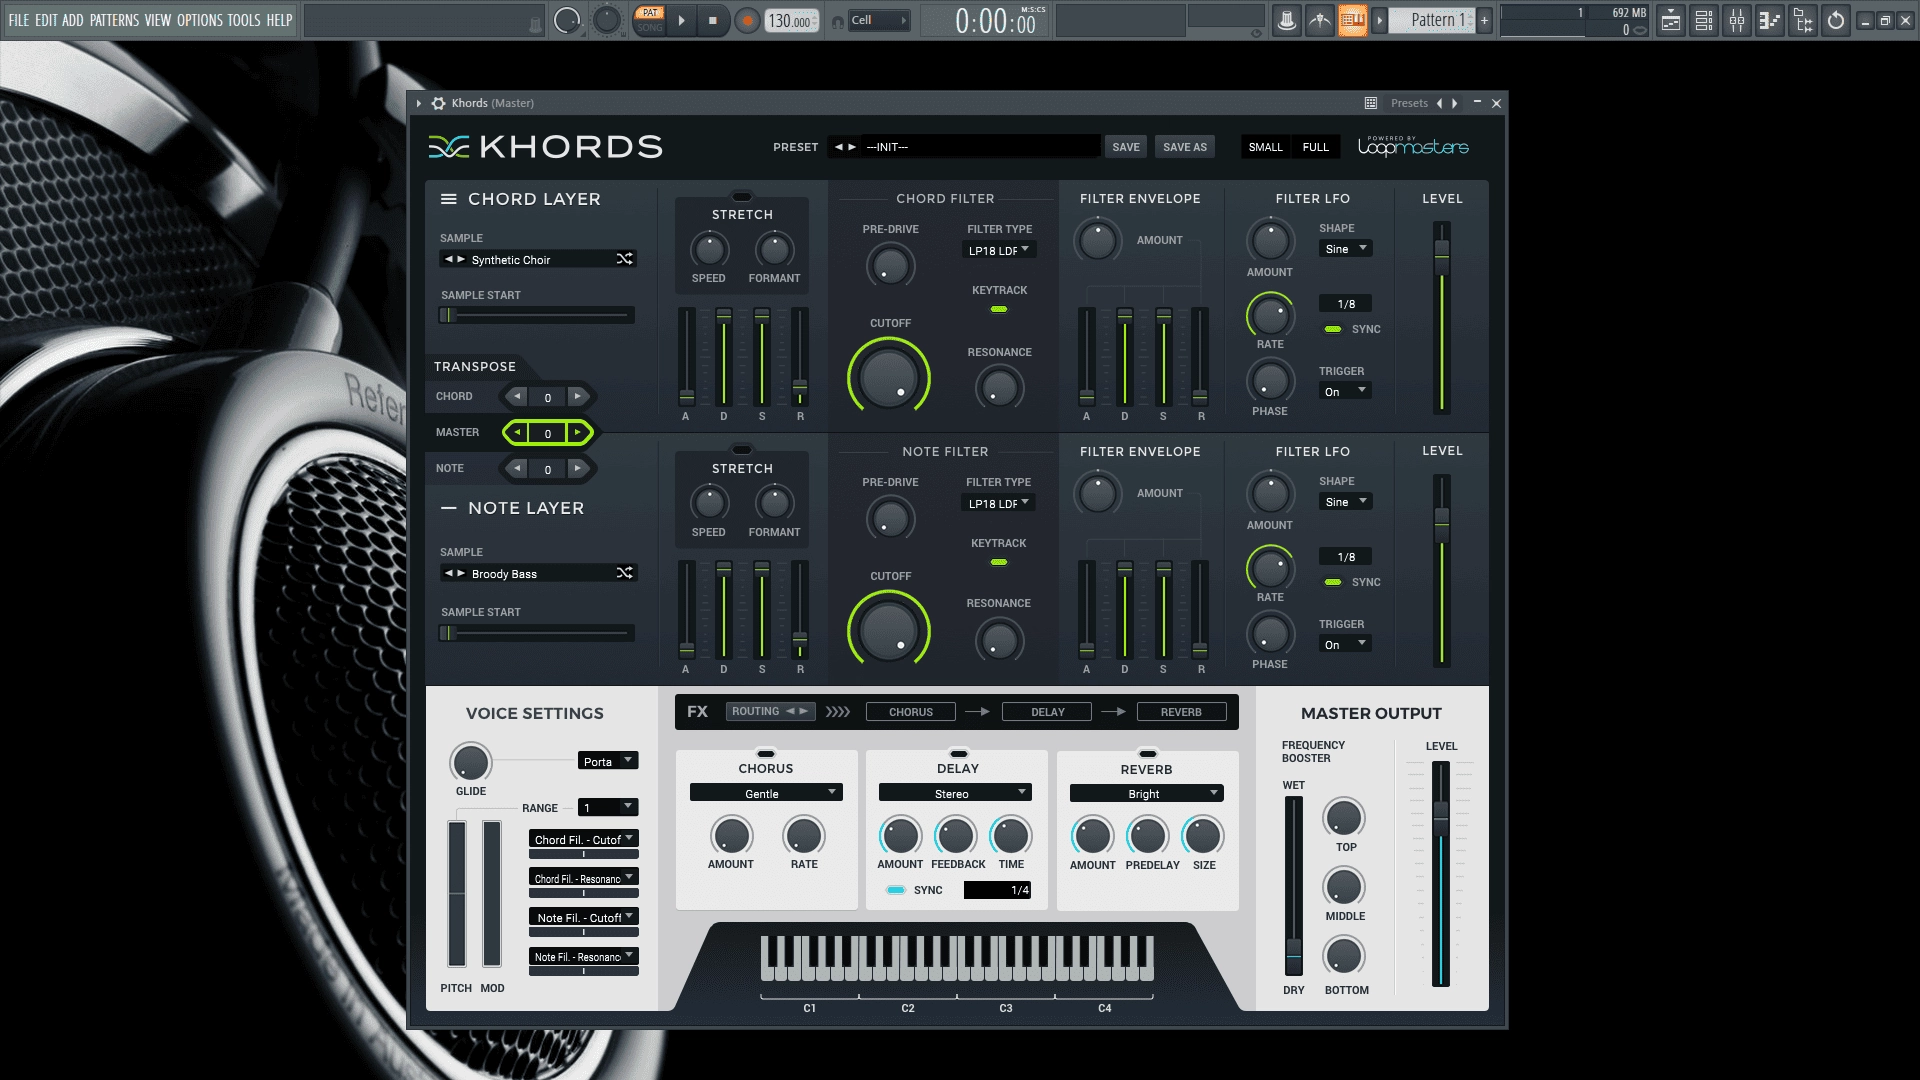
Task: Collapse the Note Layer minus icon
Action: click(449, 508)
